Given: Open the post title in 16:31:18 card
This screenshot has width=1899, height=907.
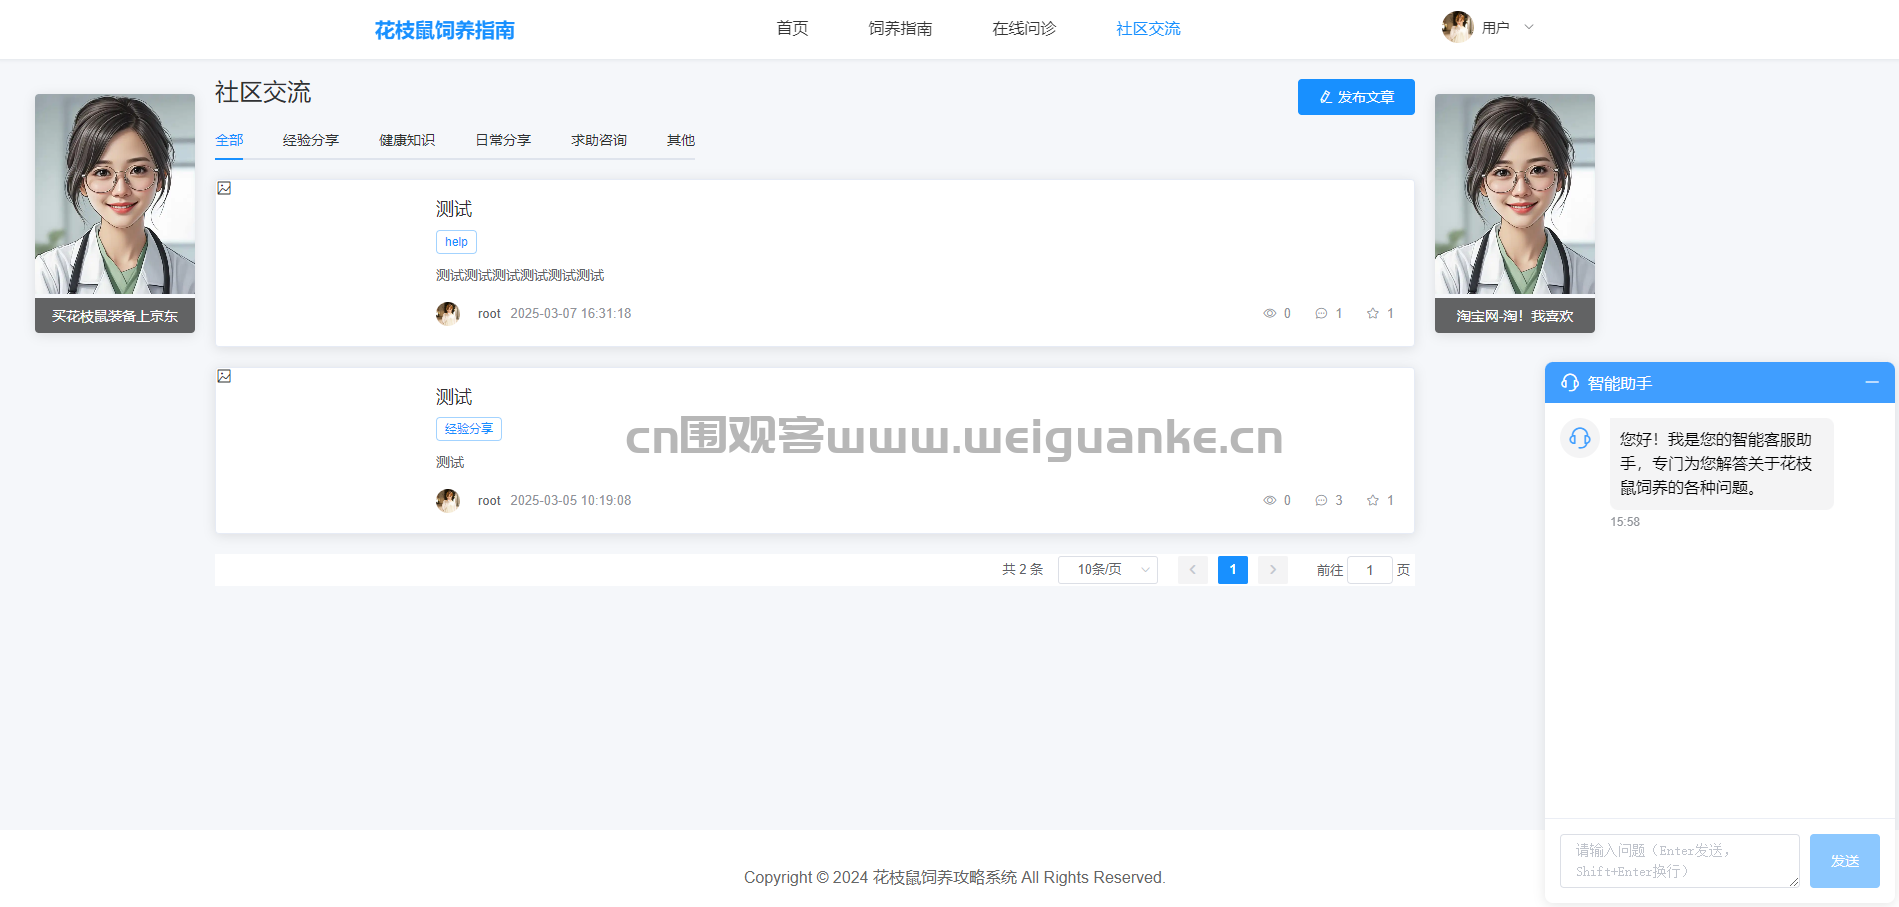Looking at the screenshot, I should tap(453, 209).
